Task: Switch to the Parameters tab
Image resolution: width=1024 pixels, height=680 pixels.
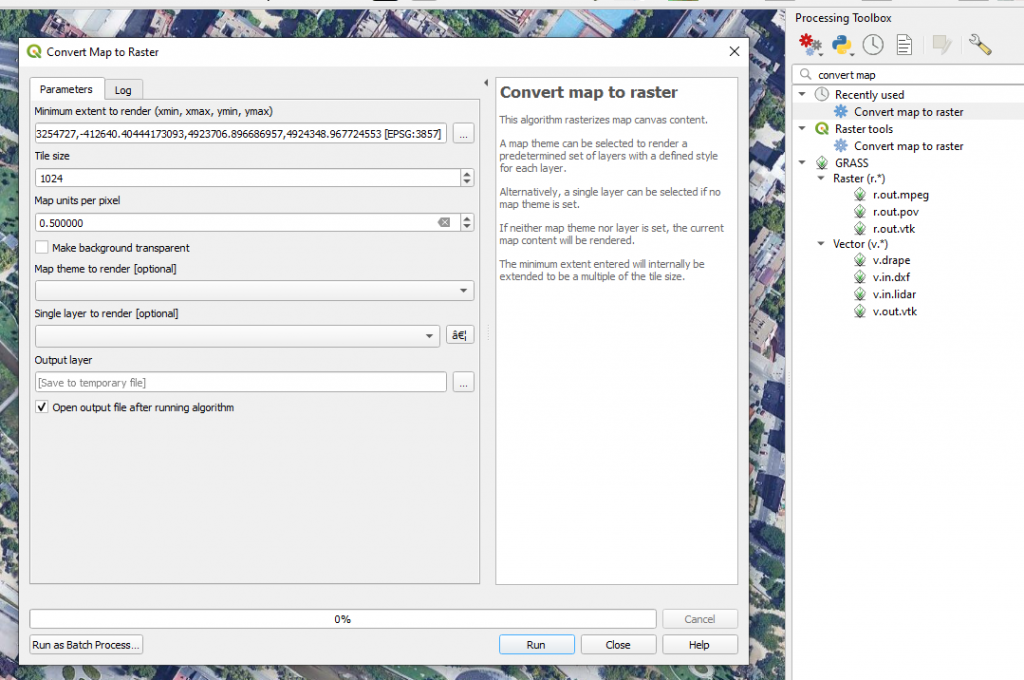Action: [66, 89]
